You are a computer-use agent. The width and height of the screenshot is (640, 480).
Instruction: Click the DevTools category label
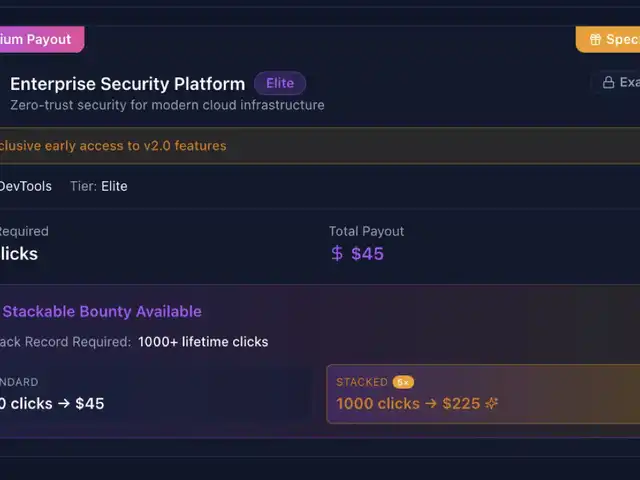tap(25, 186)
